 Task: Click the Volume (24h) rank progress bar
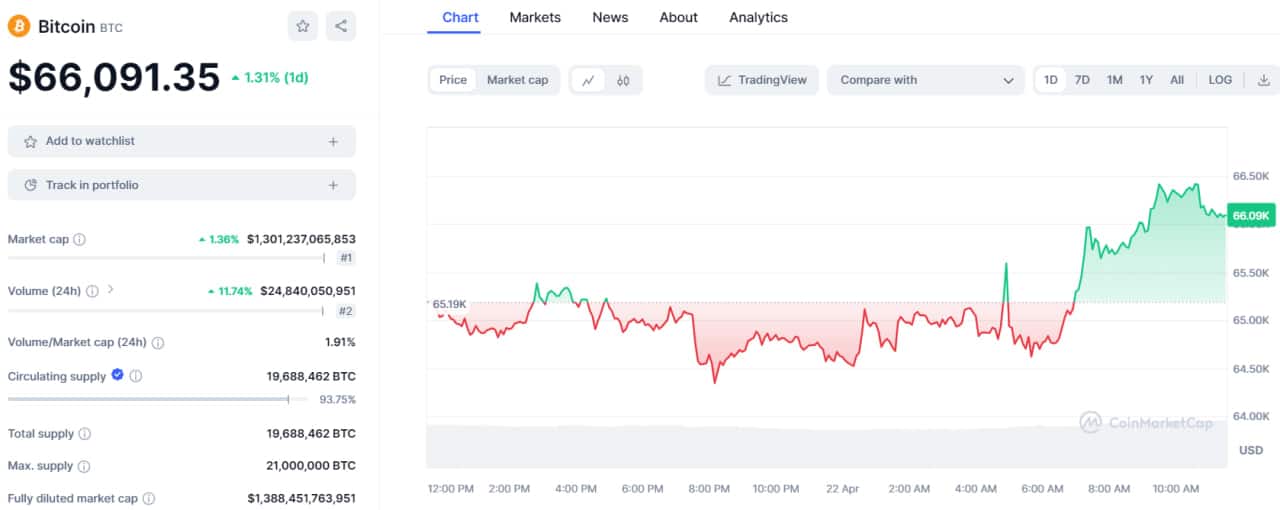(167, 311)
